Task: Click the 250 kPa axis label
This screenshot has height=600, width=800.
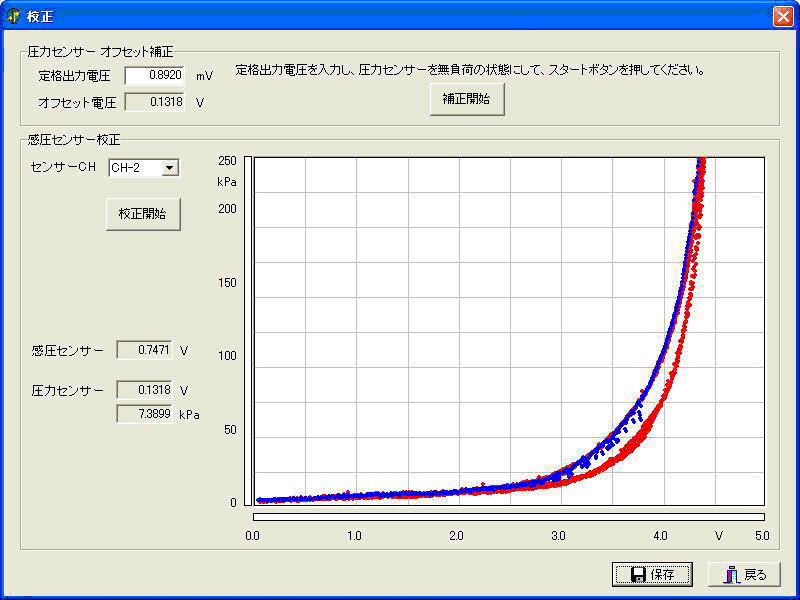Action: [x=227, y=161]
